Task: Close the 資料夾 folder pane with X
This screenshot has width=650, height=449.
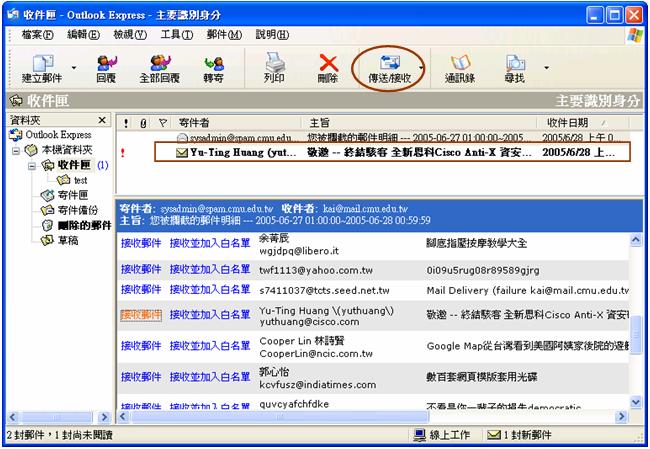Action: (x=102, y=120)
